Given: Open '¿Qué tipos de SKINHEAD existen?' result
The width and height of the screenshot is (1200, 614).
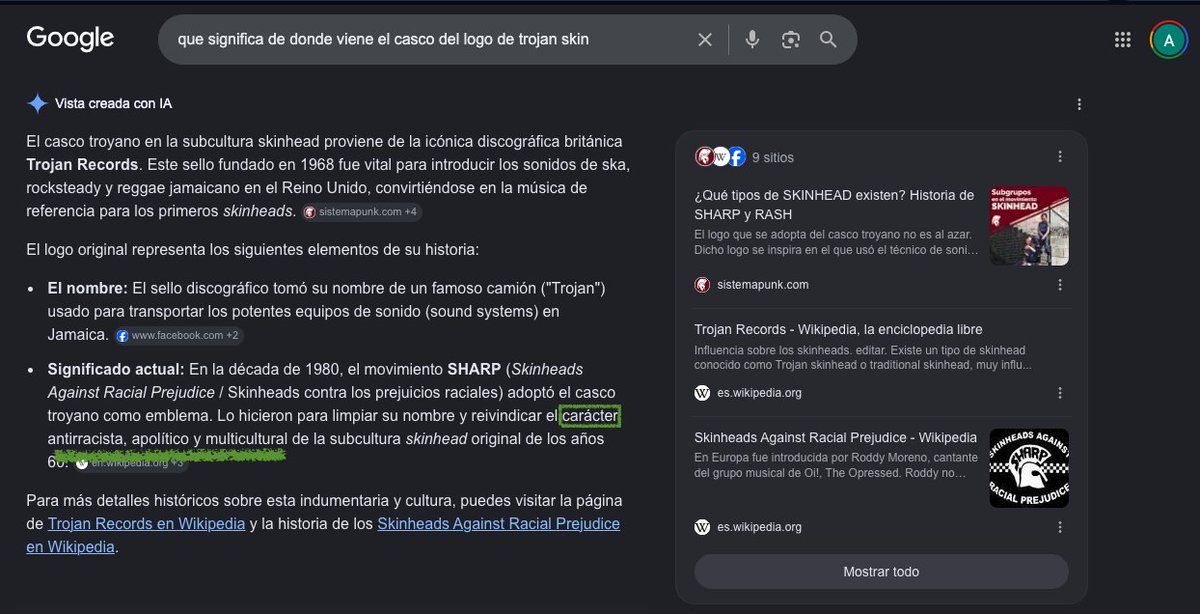Looking at the screenshot, I should 834,204.
